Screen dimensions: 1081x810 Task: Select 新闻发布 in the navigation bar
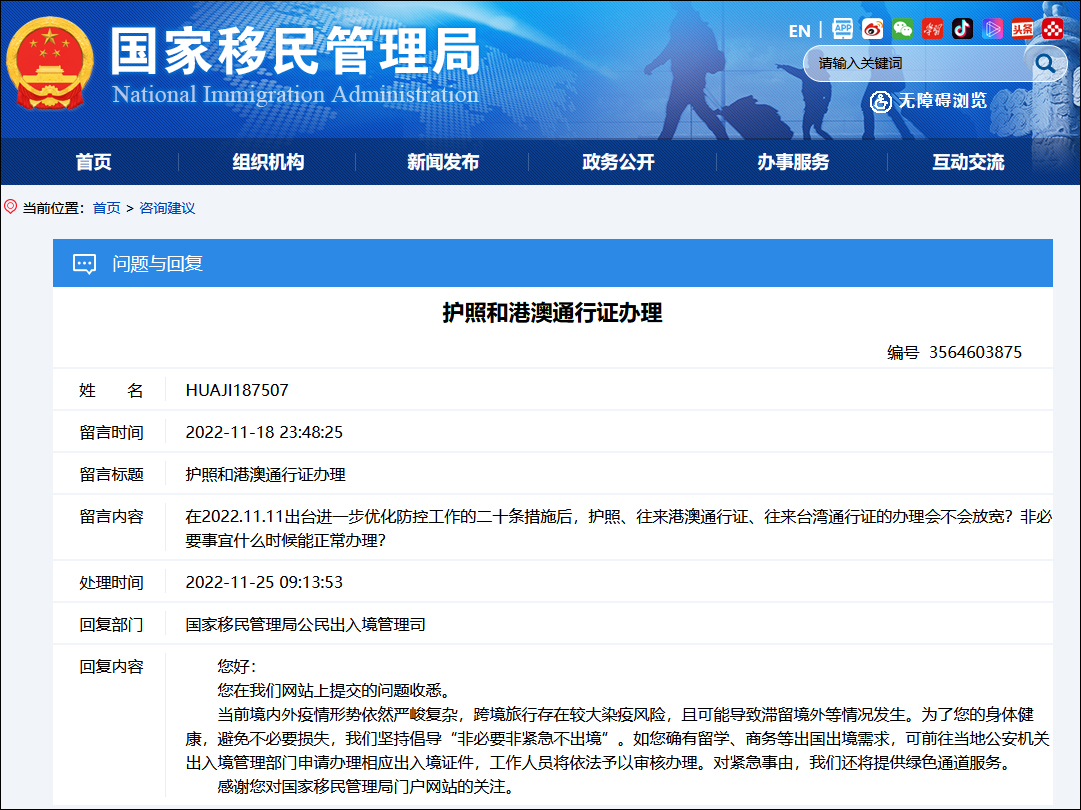click(x=443, y=162)
